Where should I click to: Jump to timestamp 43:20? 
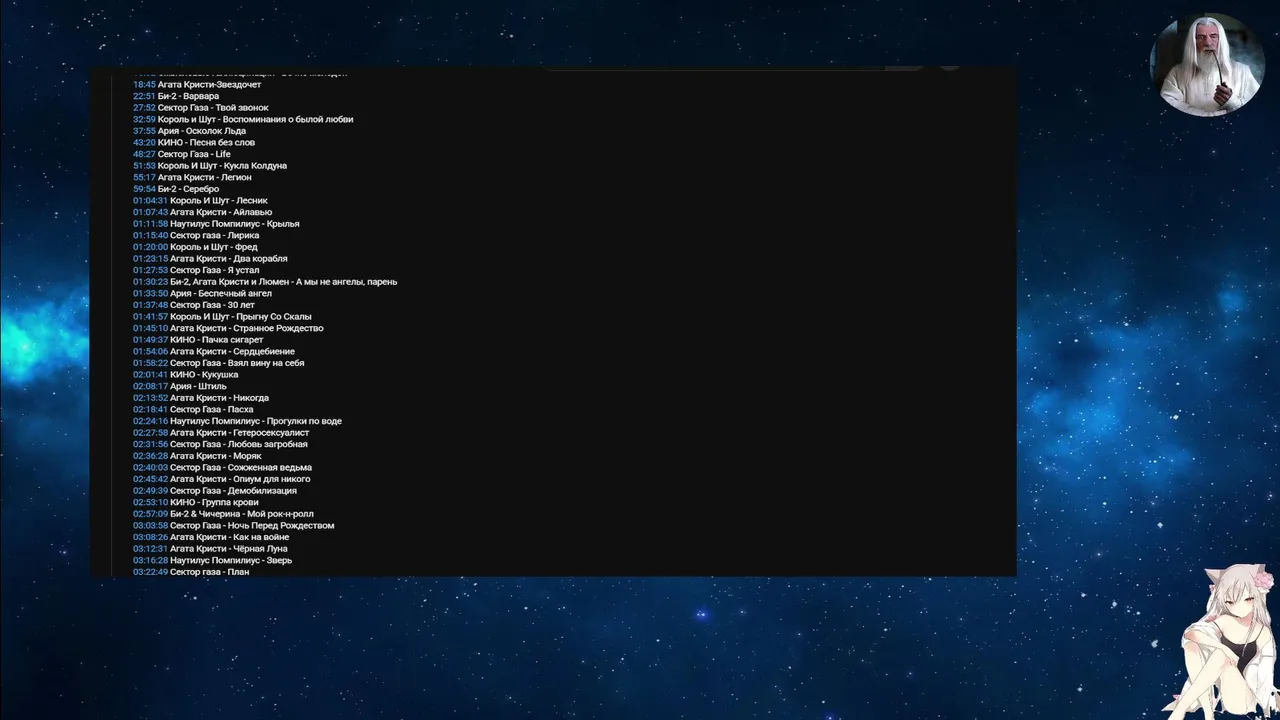pos(144,143)
